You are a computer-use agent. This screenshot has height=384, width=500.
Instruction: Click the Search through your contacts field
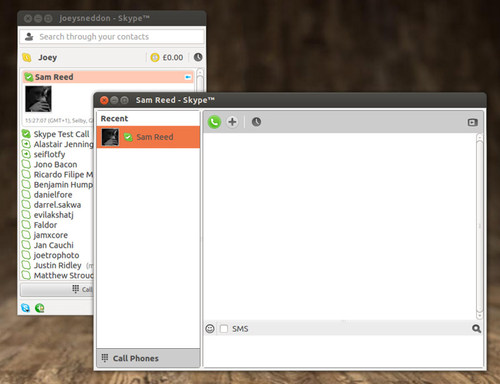click(112, 37)
